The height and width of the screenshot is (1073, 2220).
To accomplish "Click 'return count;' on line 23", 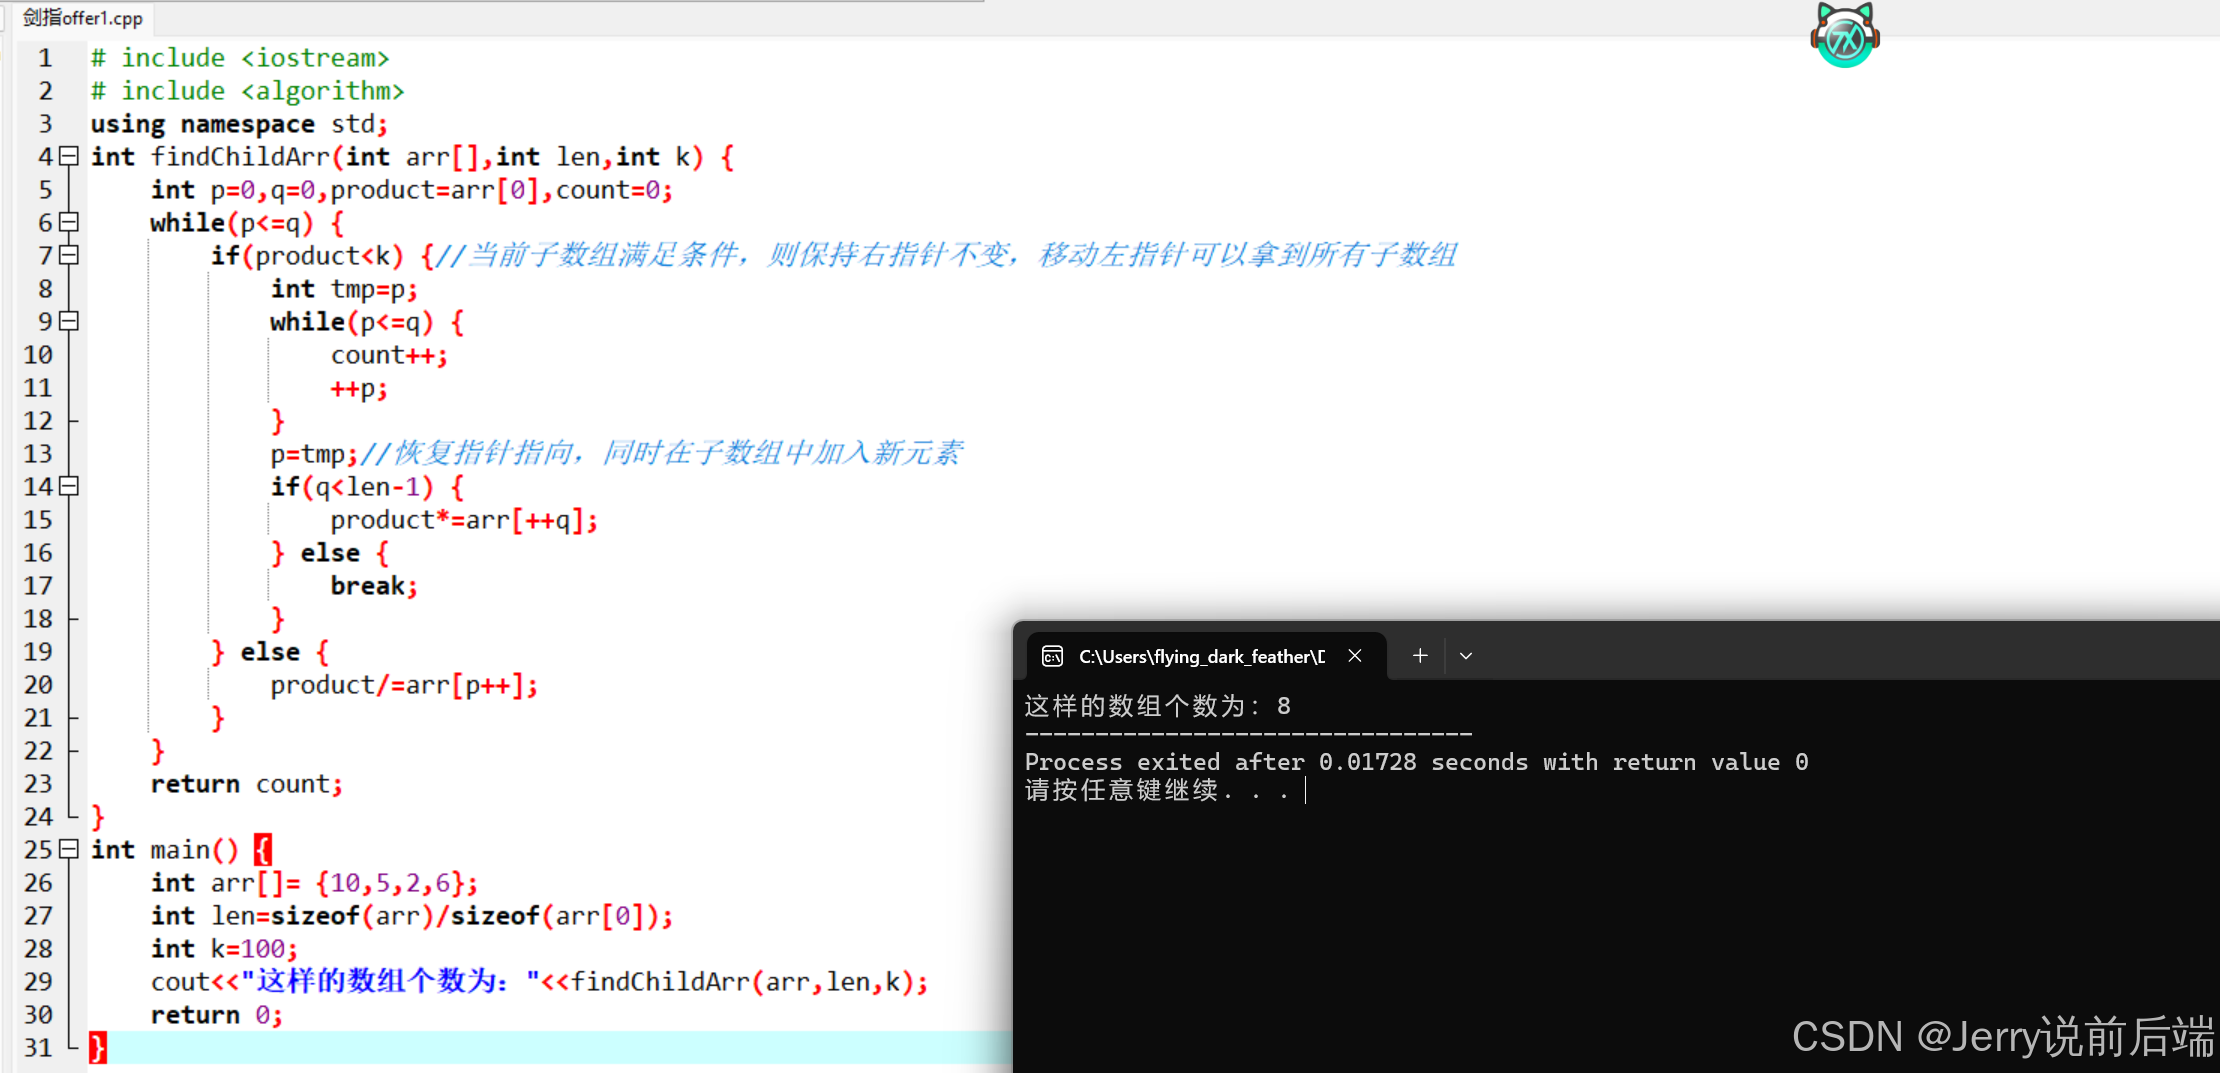I will pyautogui.click(x=247, y=784).
